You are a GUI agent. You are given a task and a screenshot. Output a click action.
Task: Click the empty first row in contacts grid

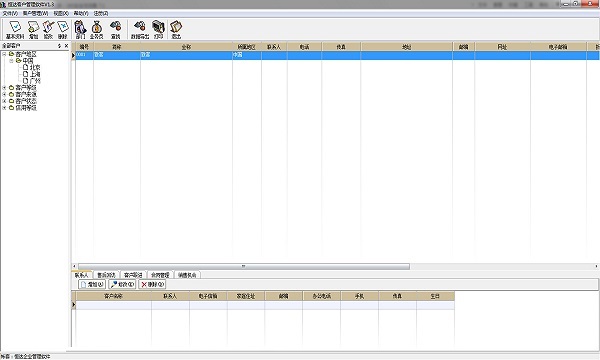click(265, 305)
